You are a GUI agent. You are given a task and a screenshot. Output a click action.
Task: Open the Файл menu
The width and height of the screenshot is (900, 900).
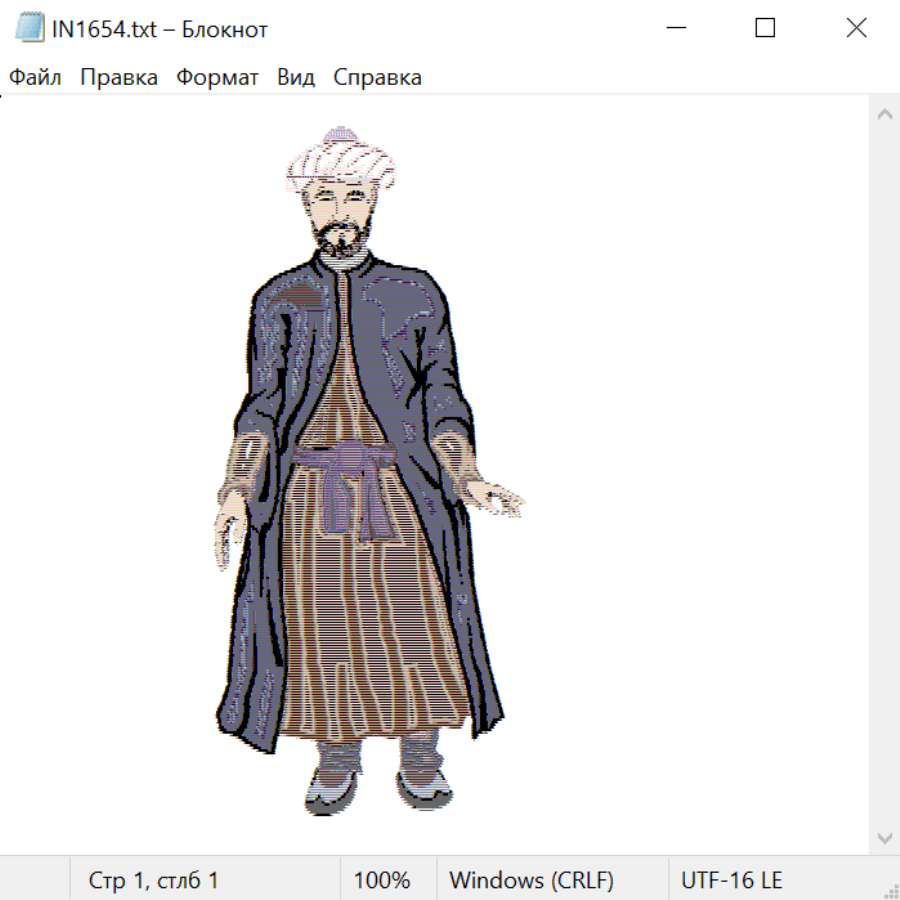(x=35, y=78)
